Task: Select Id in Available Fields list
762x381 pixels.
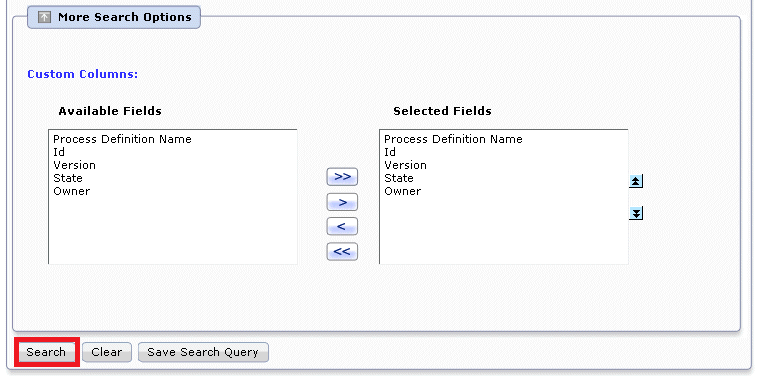Action: click(59, 152)
